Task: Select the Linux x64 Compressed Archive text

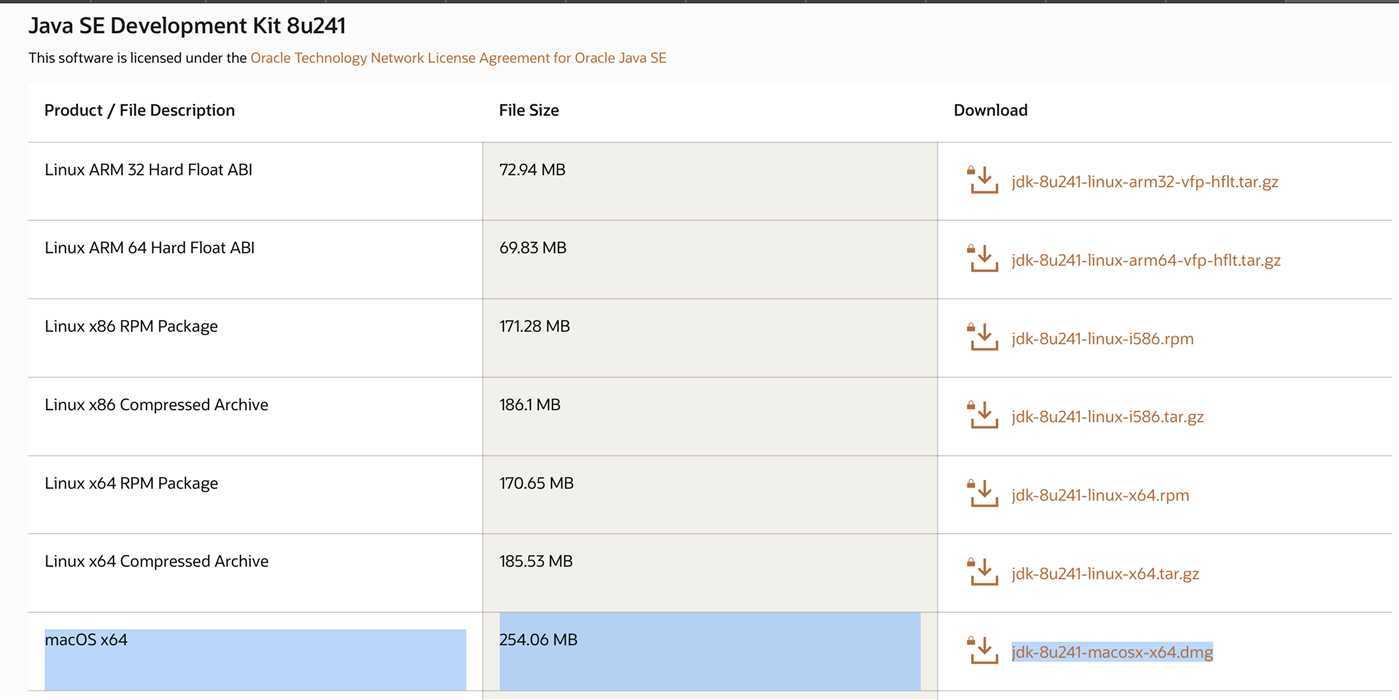Action: [x=156, y=561]
